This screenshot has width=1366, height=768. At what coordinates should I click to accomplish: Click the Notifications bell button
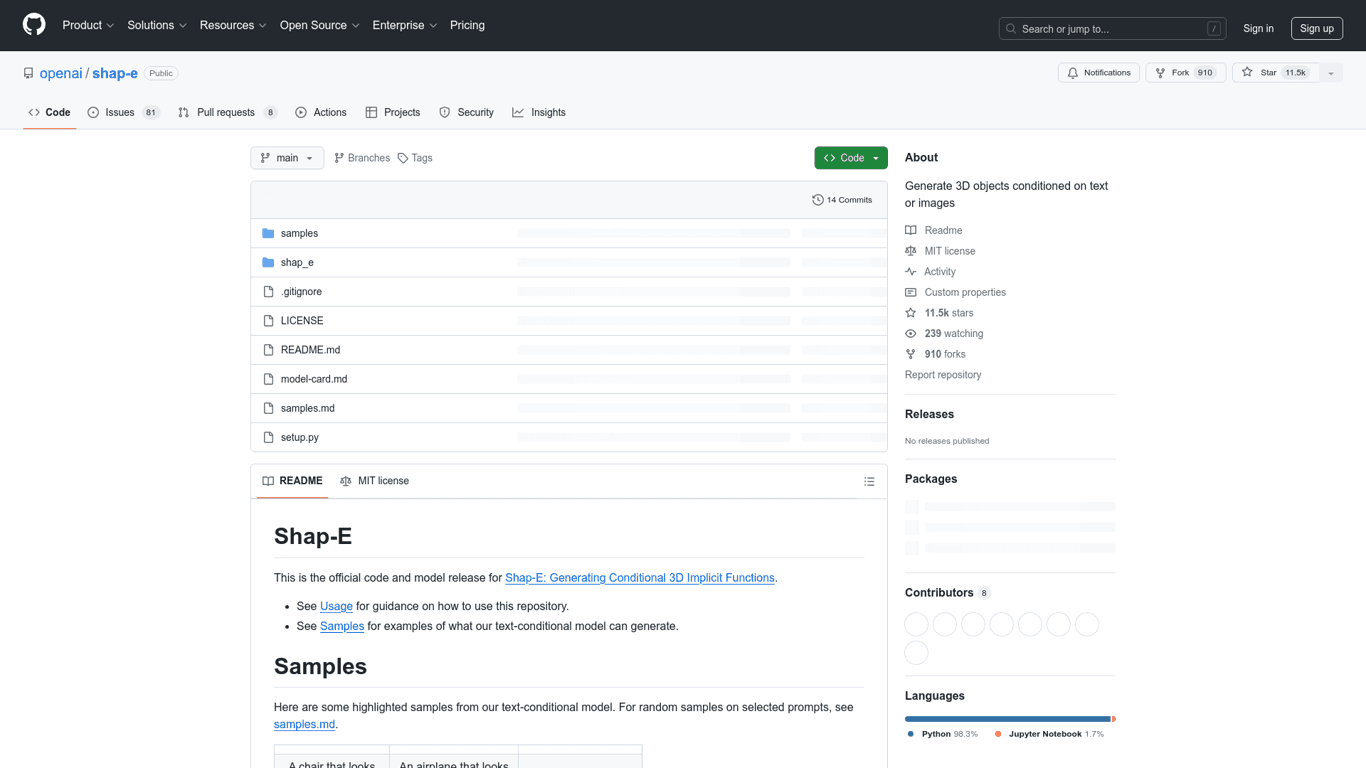click(1098, 73)
